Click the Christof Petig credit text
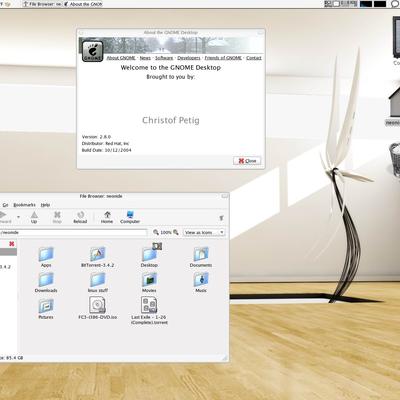 (x=171, y=120)
